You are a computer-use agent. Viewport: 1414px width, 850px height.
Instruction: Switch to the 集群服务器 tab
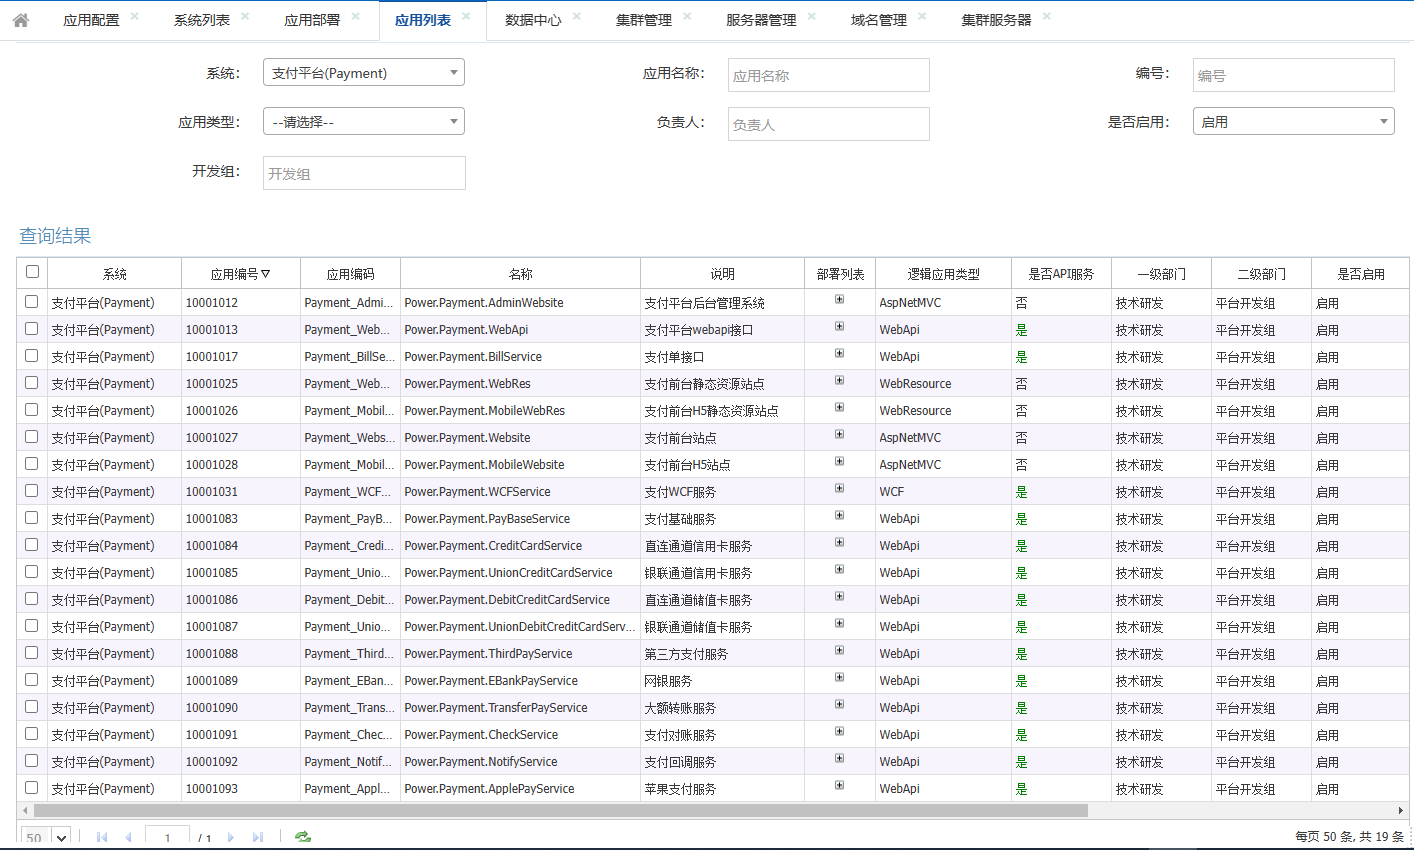pyautogui.click(x=996, y=20)
